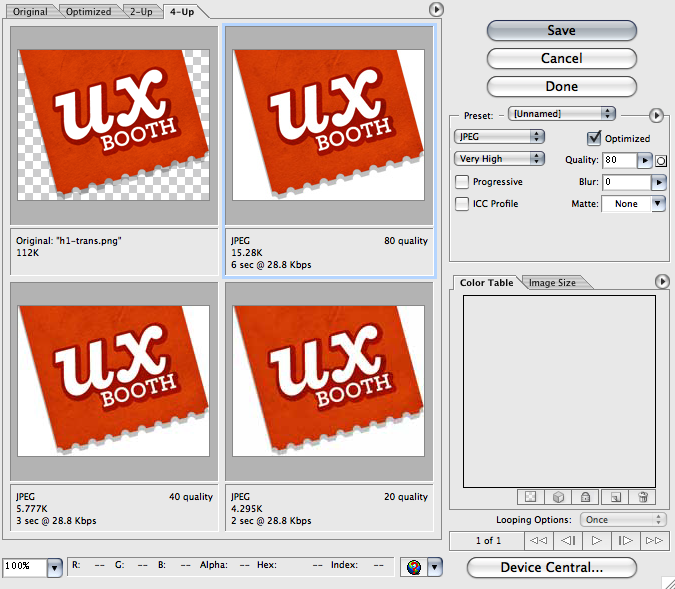This screenshot has width=675, height=589.
Task: Click the "5.777K" file size text
Action: (x=32, y=508)
